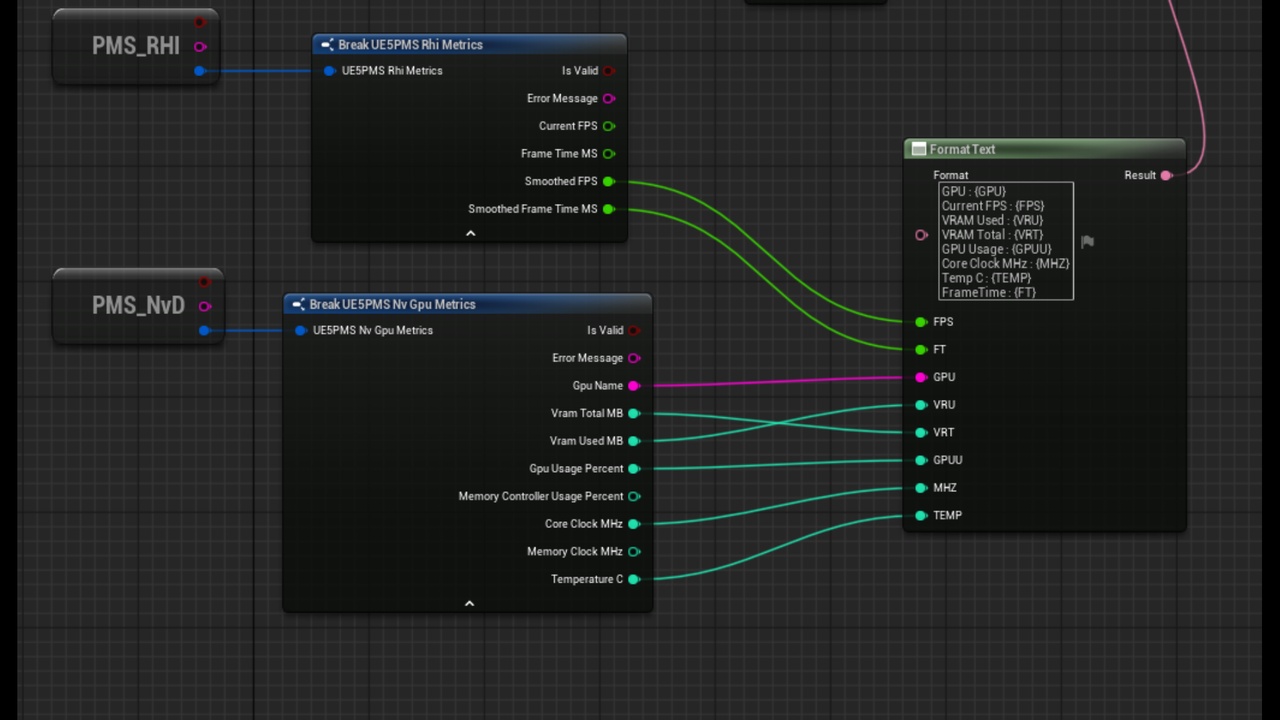Select the Current FPS output pin
The image size is (1280, 720).
(x=609, y=126)
